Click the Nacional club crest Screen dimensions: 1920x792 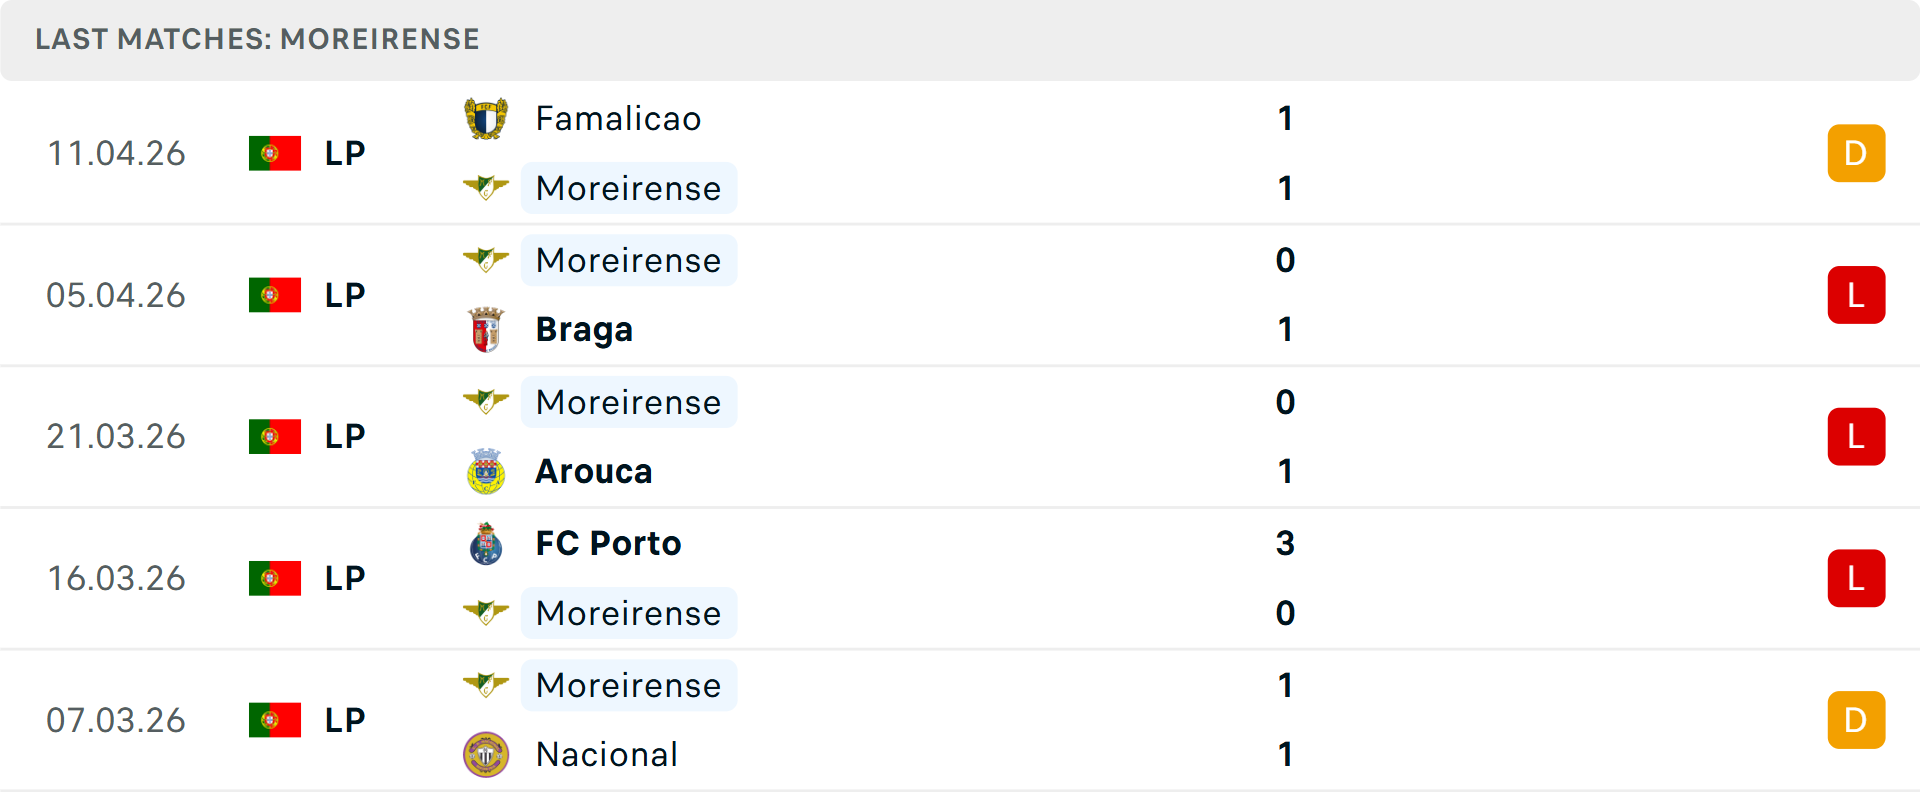[x=487, y=755]
